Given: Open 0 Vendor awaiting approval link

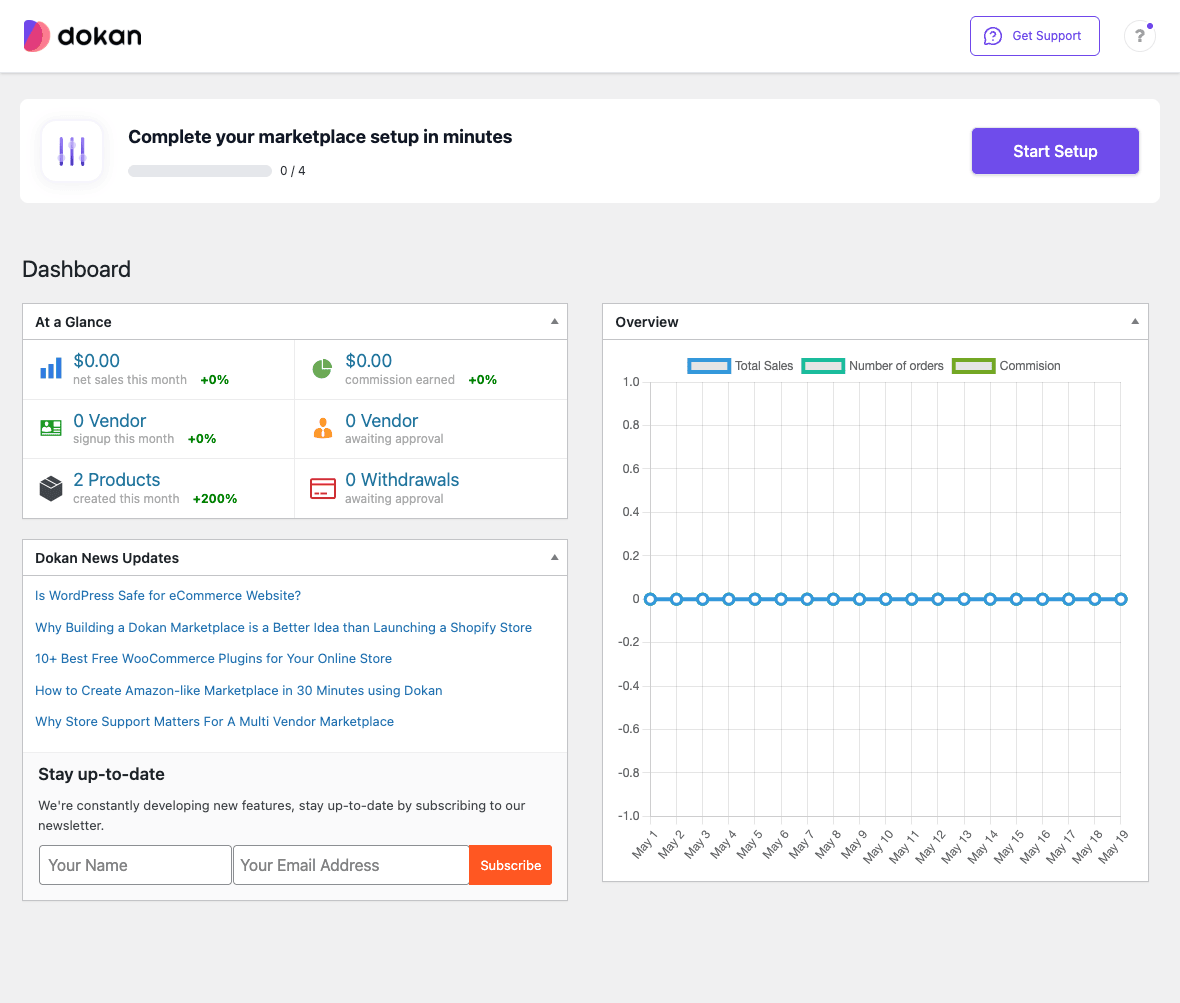Looking at the screenshot, I should pos(382,421).
